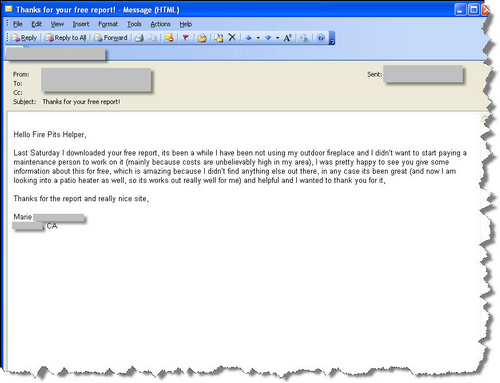
Task: Click the Reply button
Action: point(24,38)
